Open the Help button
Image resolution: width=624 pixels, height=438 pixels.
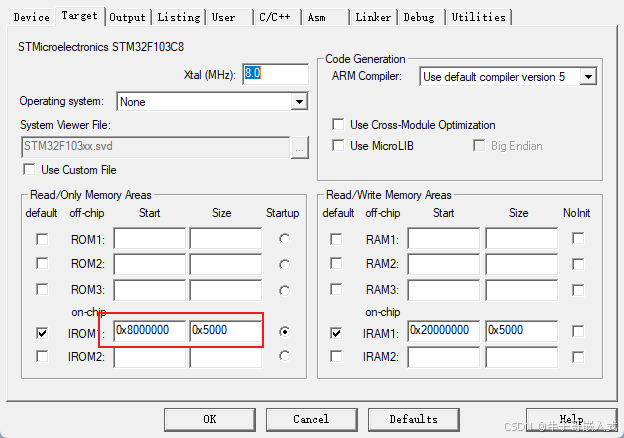571,419
